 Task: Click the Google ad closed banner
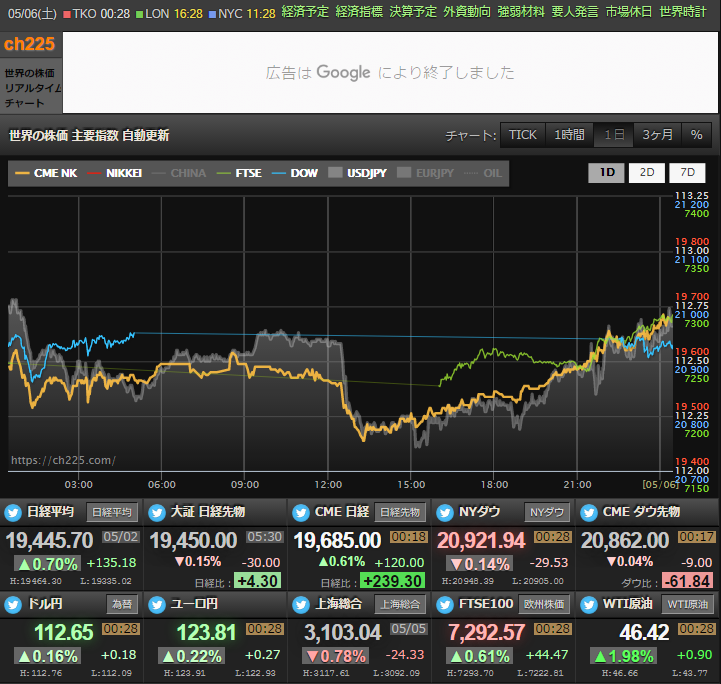click(x=390, y=73)
